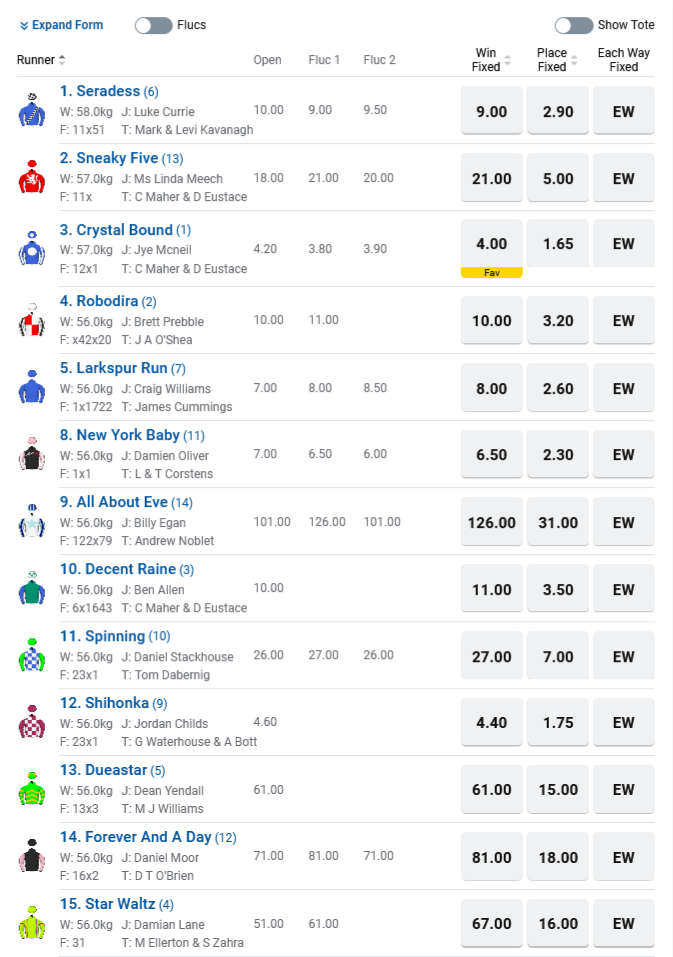Expand Form for all runners
Image resolution: width=673 pixels, height=957 pixels.
[61, 25]
